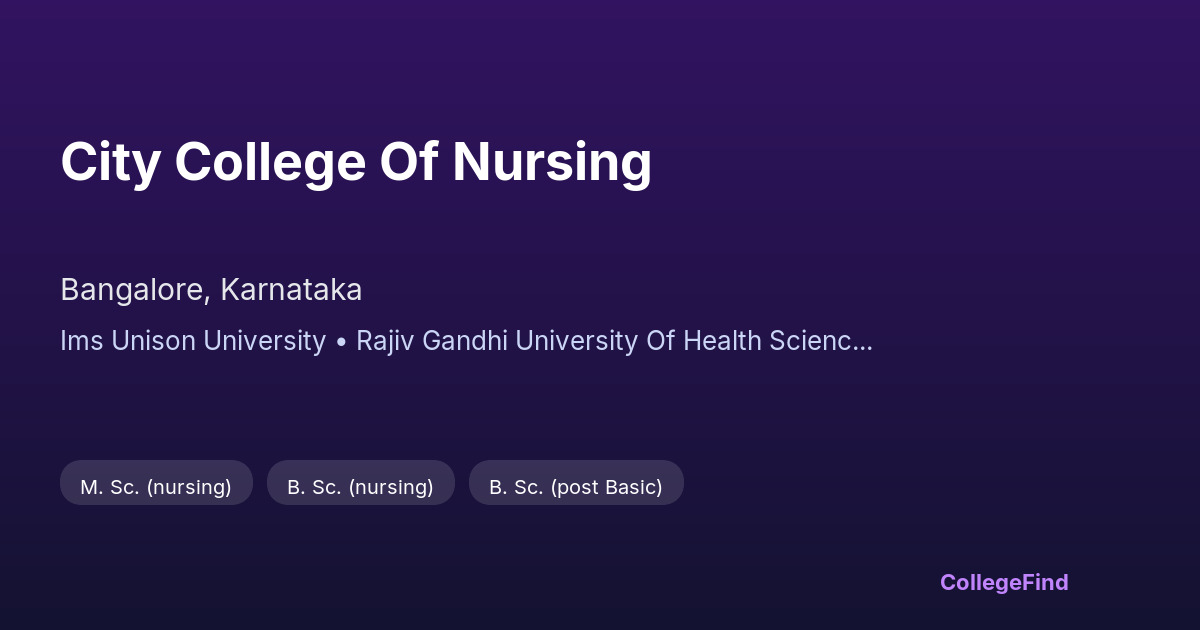Image resolution: width=1200 pixels, height=630 pixels.
Task: Click the word Bangalore in the location
Action: (x=132, y=290)
